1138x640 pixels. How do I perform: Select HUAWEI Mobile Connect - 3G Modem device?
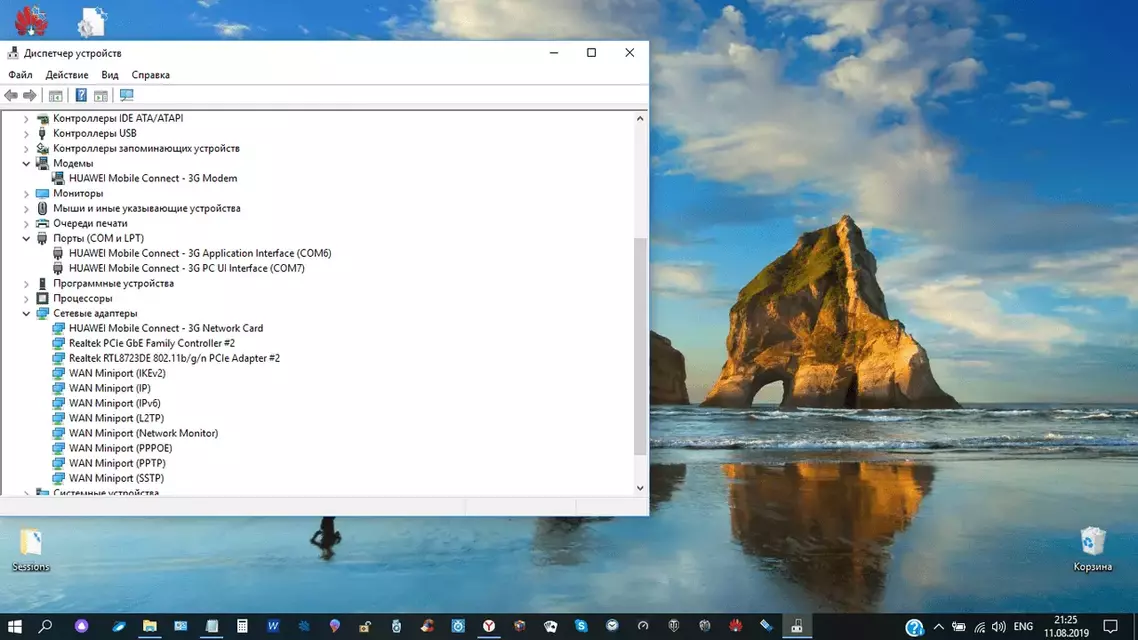[x=152, y=178]
